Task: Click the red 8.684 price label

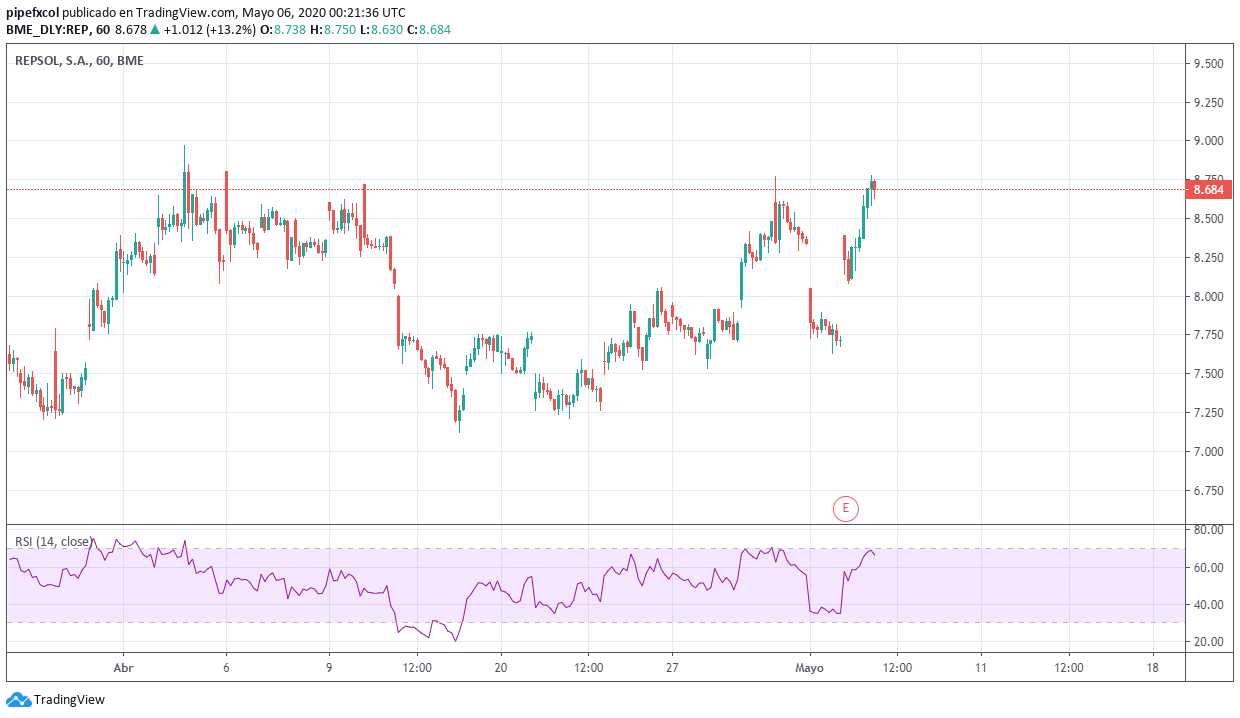Action: (x=1207, y=189)
